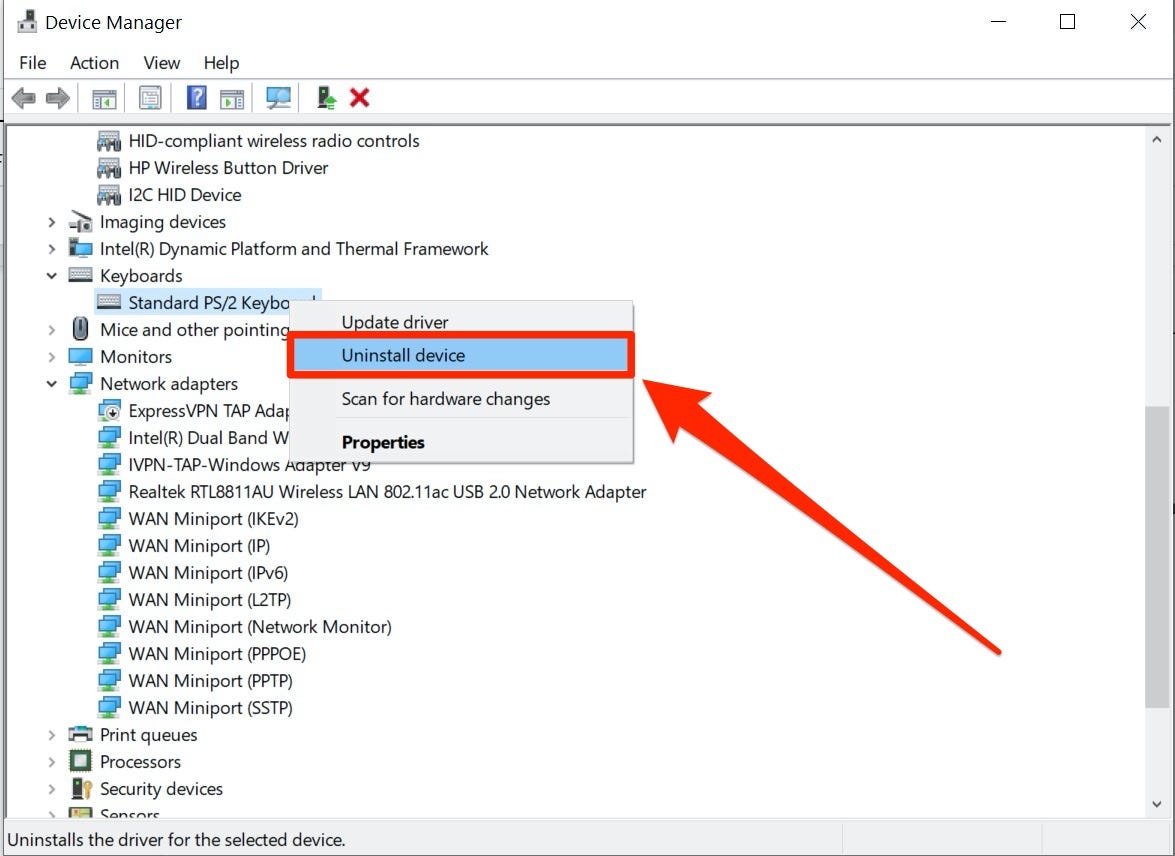Collapse the Keyboards category
Screen dimensions: 1175x856
52,276
